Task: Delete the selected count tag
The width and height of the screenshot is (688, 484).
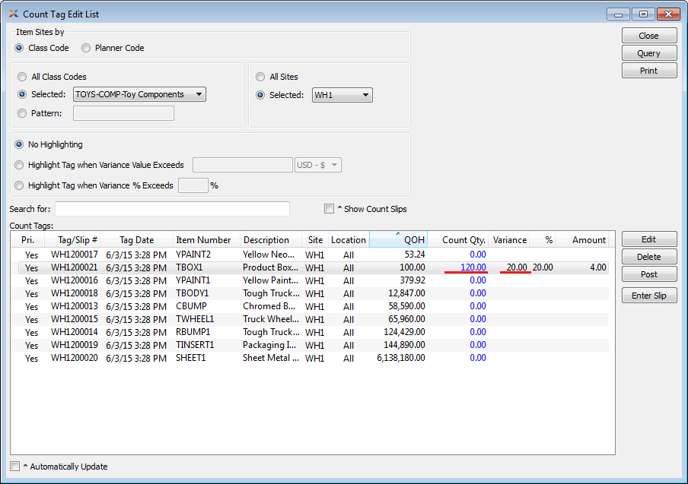Action: pyautogui.click(x=648, y=257)
